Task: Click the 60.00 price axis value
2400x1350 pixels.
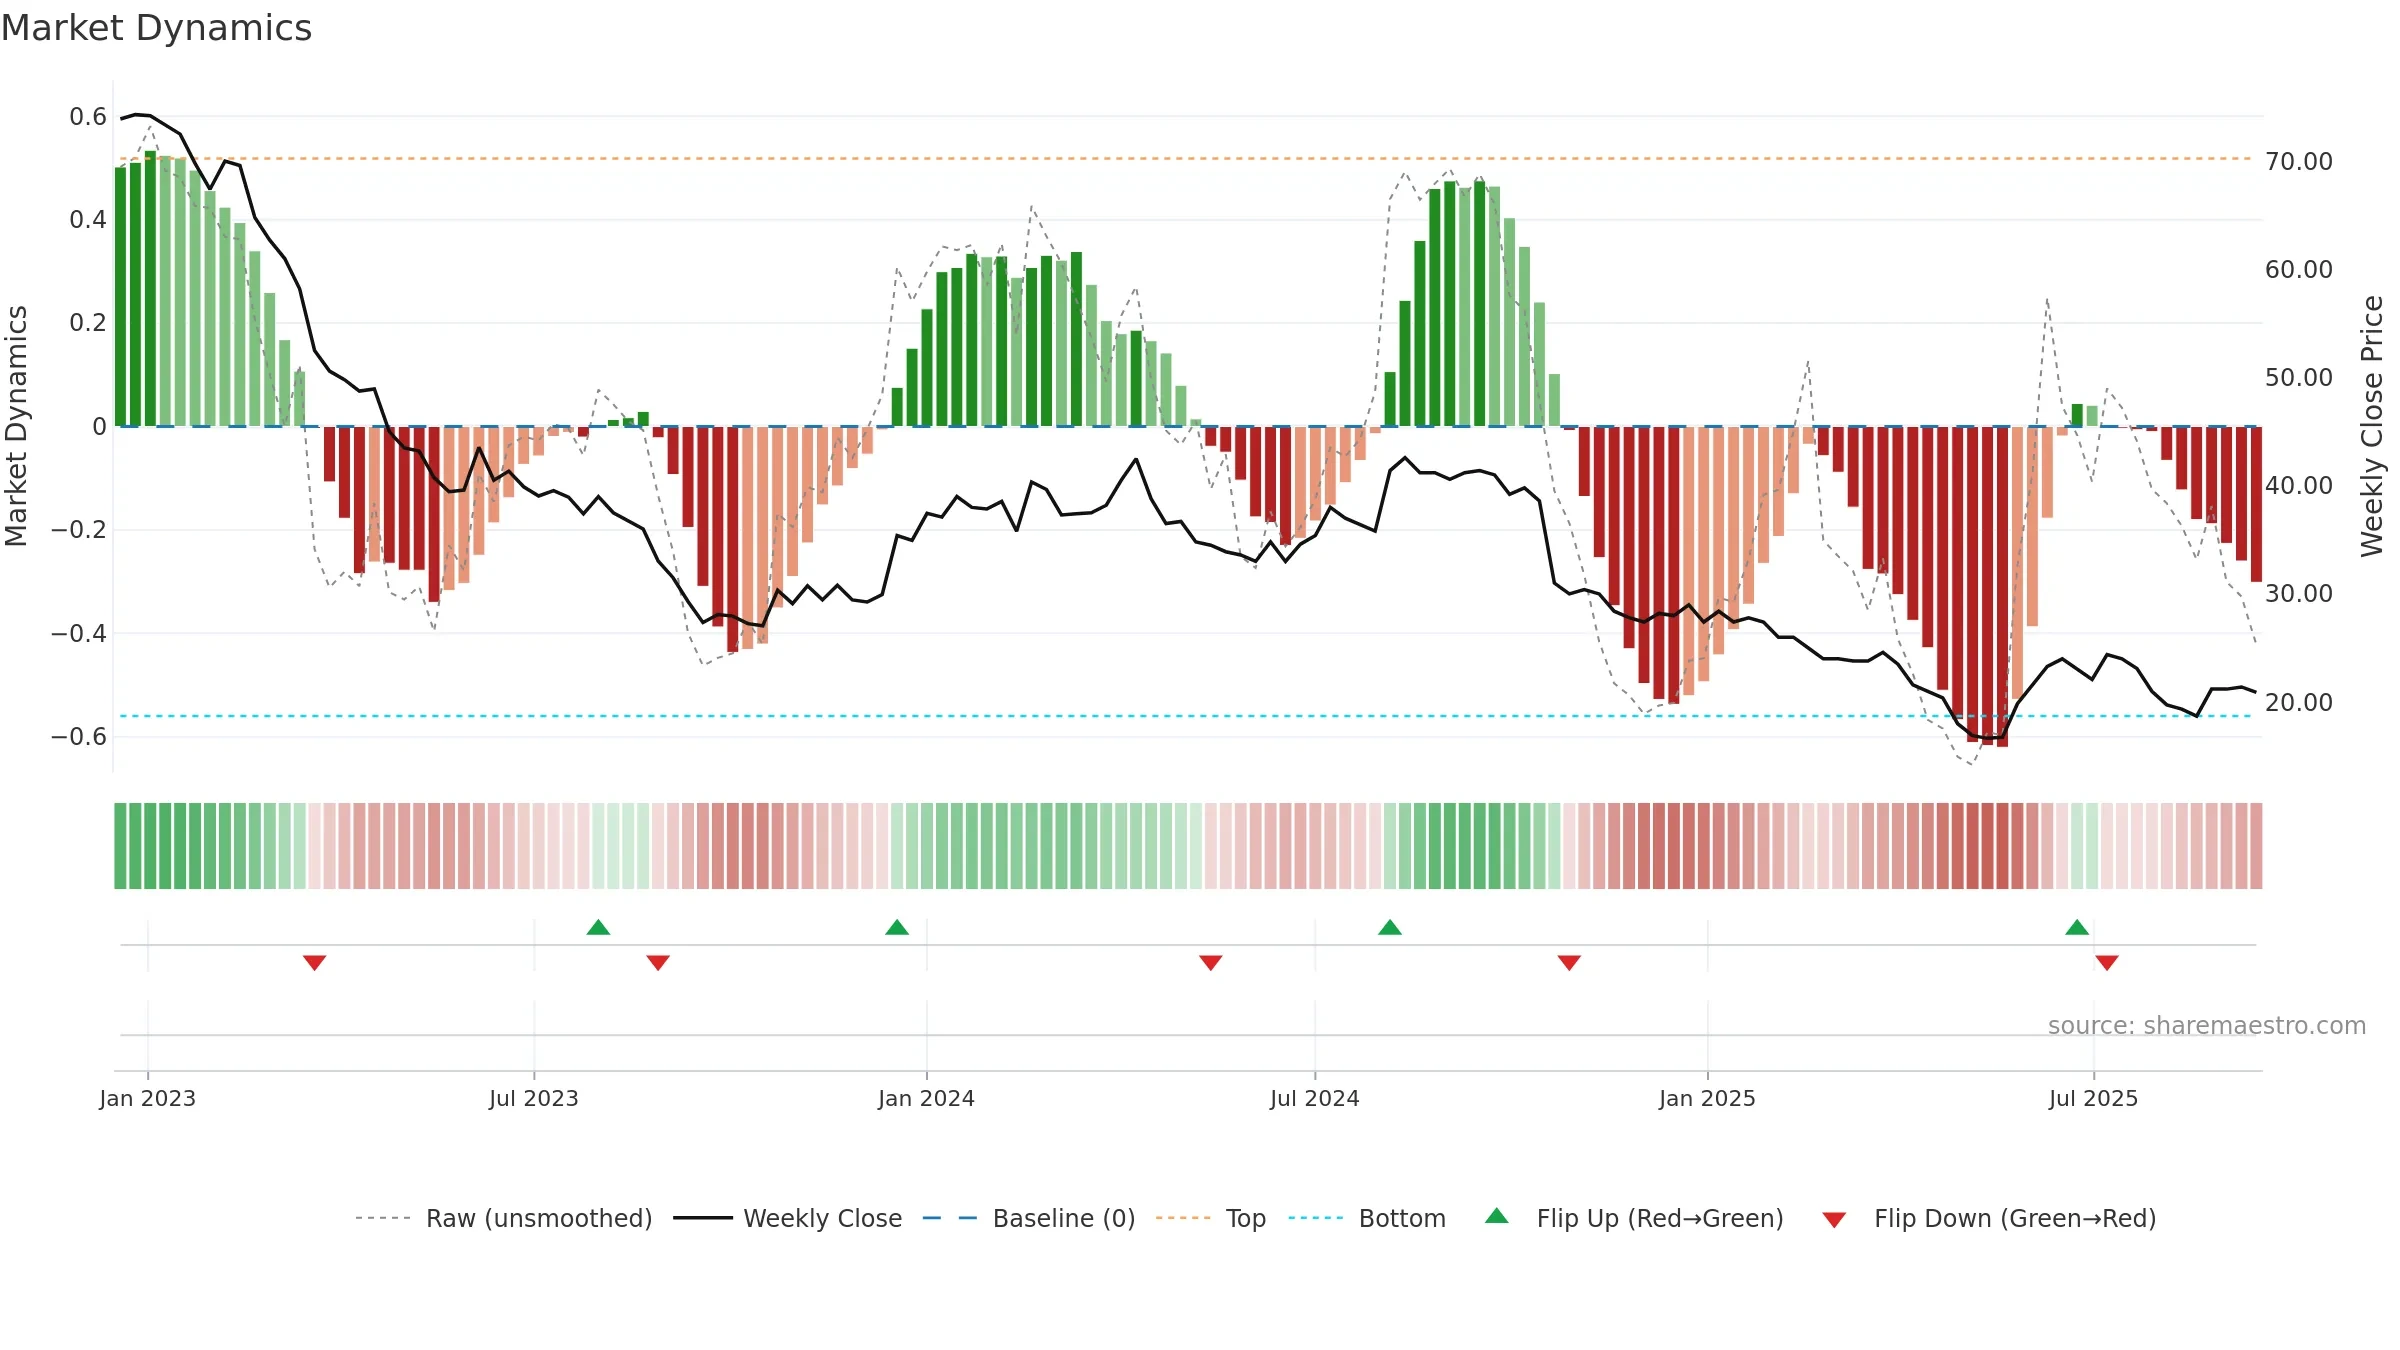Action: pyautogui.click(x=2299, y=269)
